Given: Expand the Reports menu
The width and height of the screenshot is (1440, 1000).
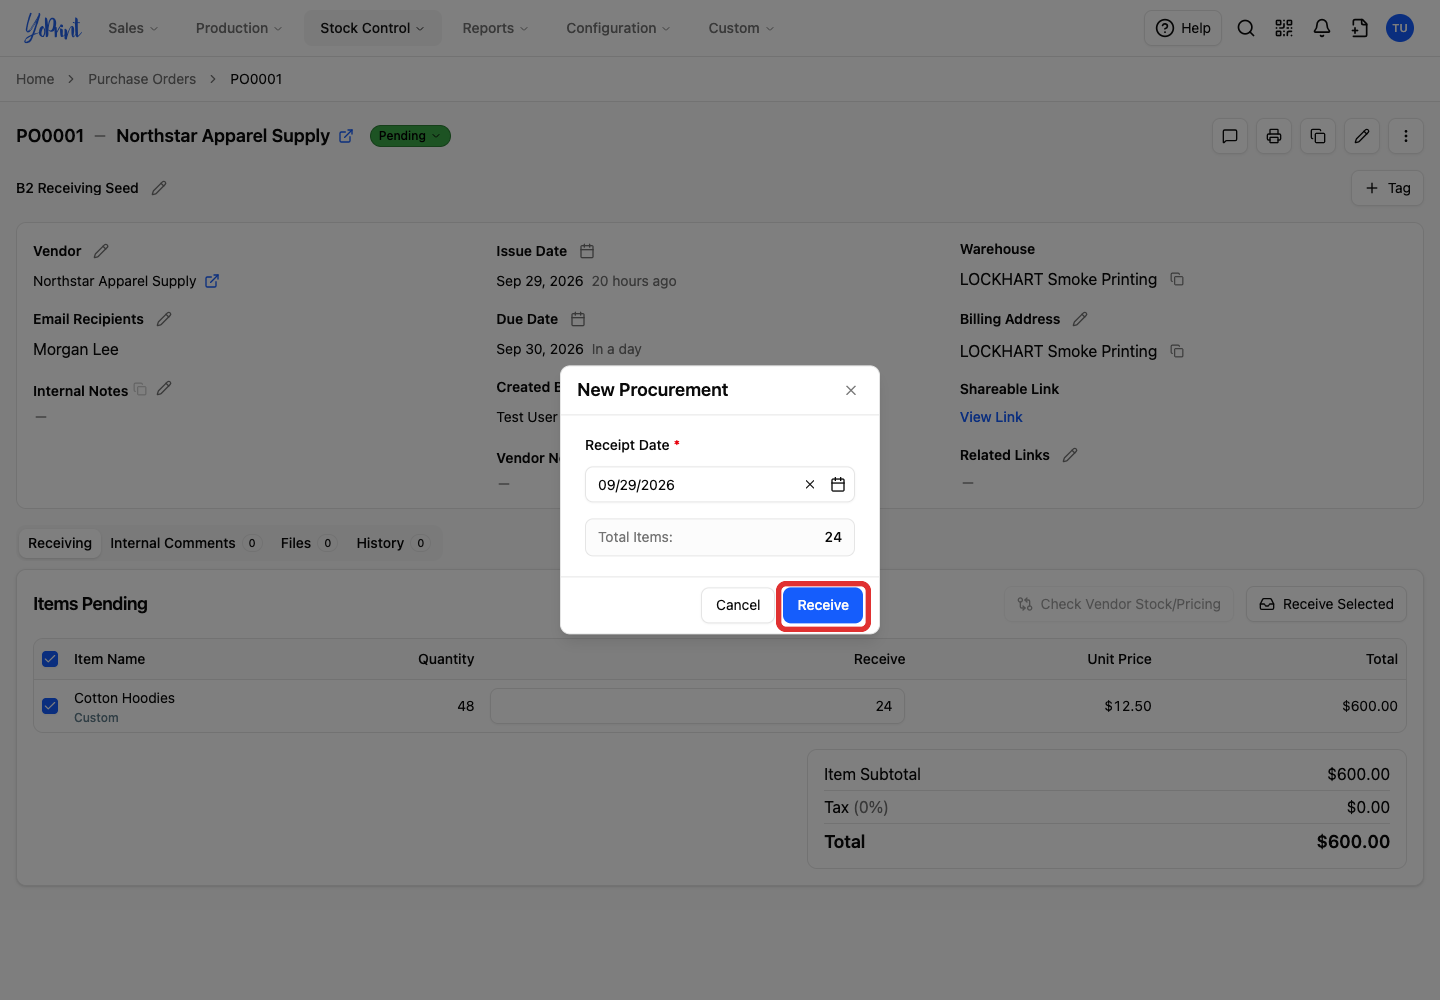Looking at the screenshot, I should pos(495,28).
